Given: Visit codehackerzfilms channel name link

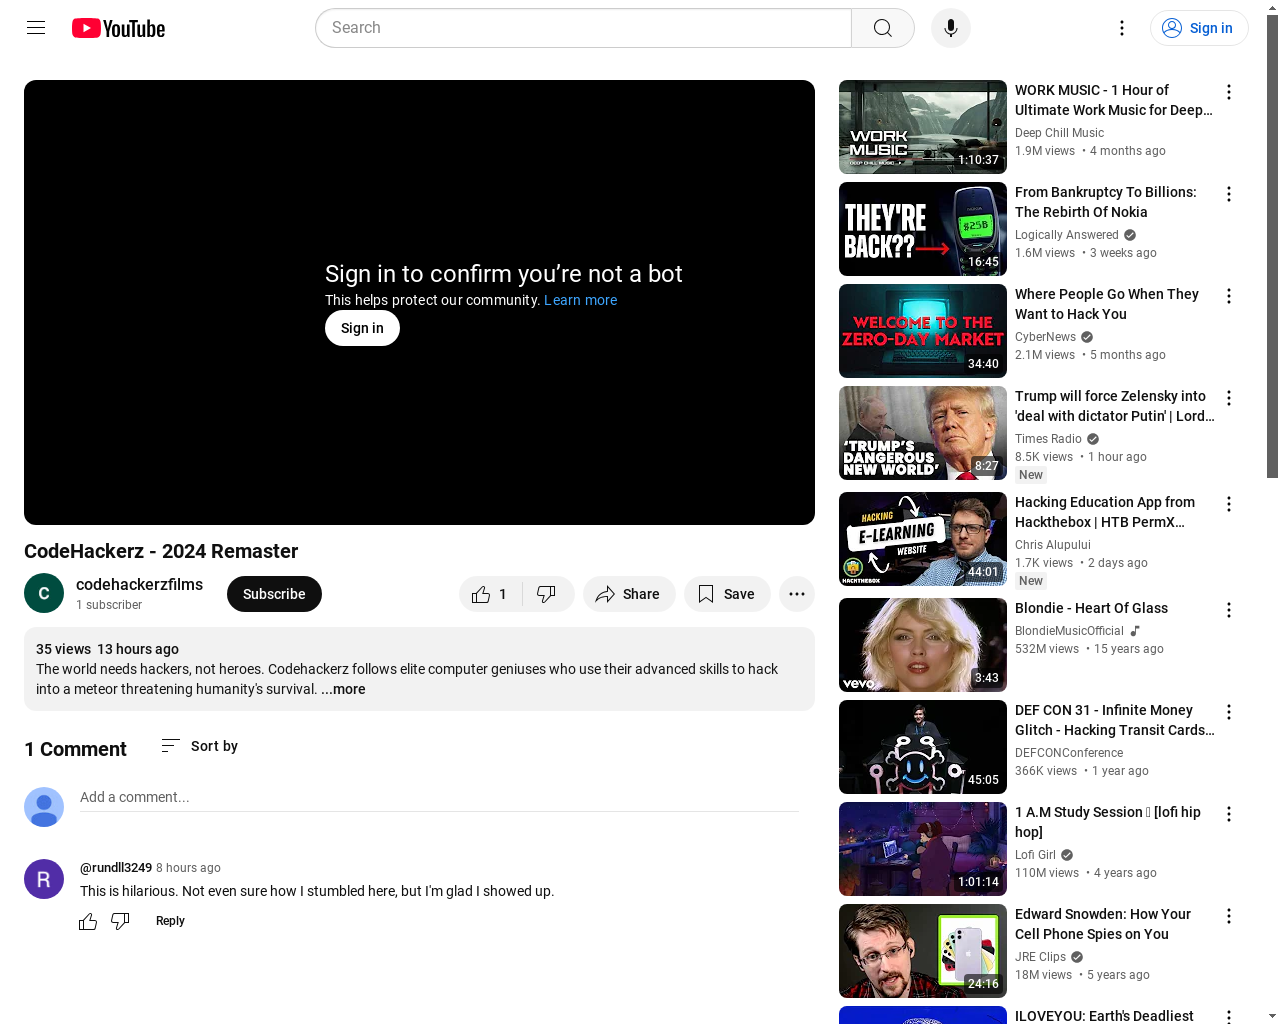Looking at the screenshot, I should [139, 585].
